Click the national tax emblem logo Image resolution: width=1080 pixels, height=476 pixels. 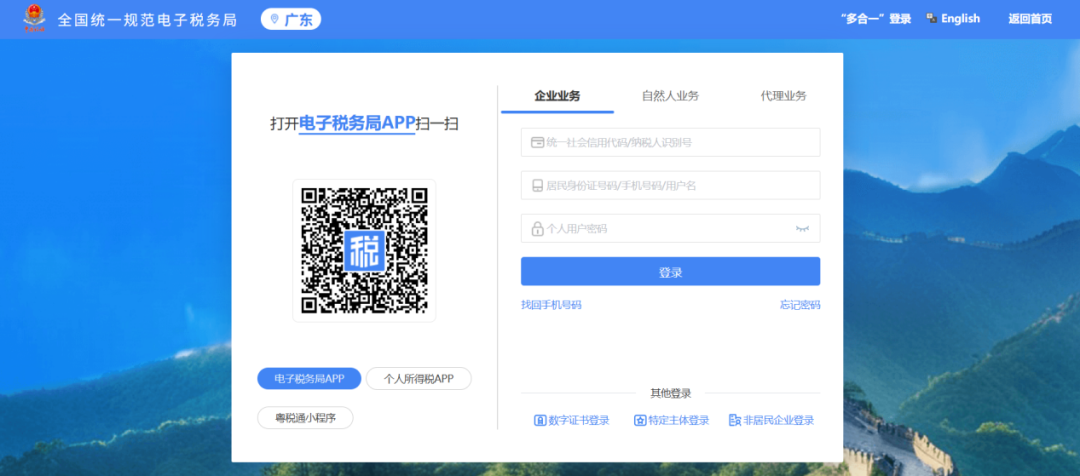pos(35,19)
